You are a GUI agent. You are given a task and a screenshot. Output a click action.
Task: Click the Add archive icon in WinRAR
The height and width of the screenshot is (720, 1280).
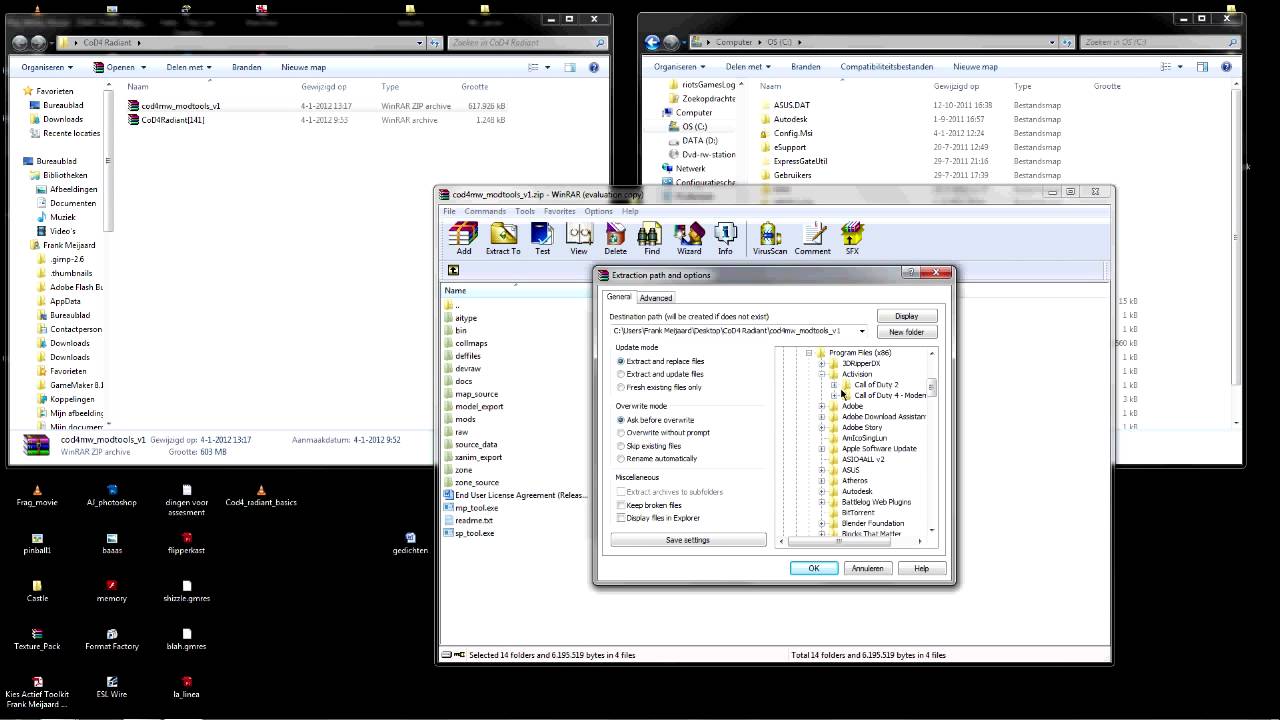pyautogui.click(x=463, y=238)
